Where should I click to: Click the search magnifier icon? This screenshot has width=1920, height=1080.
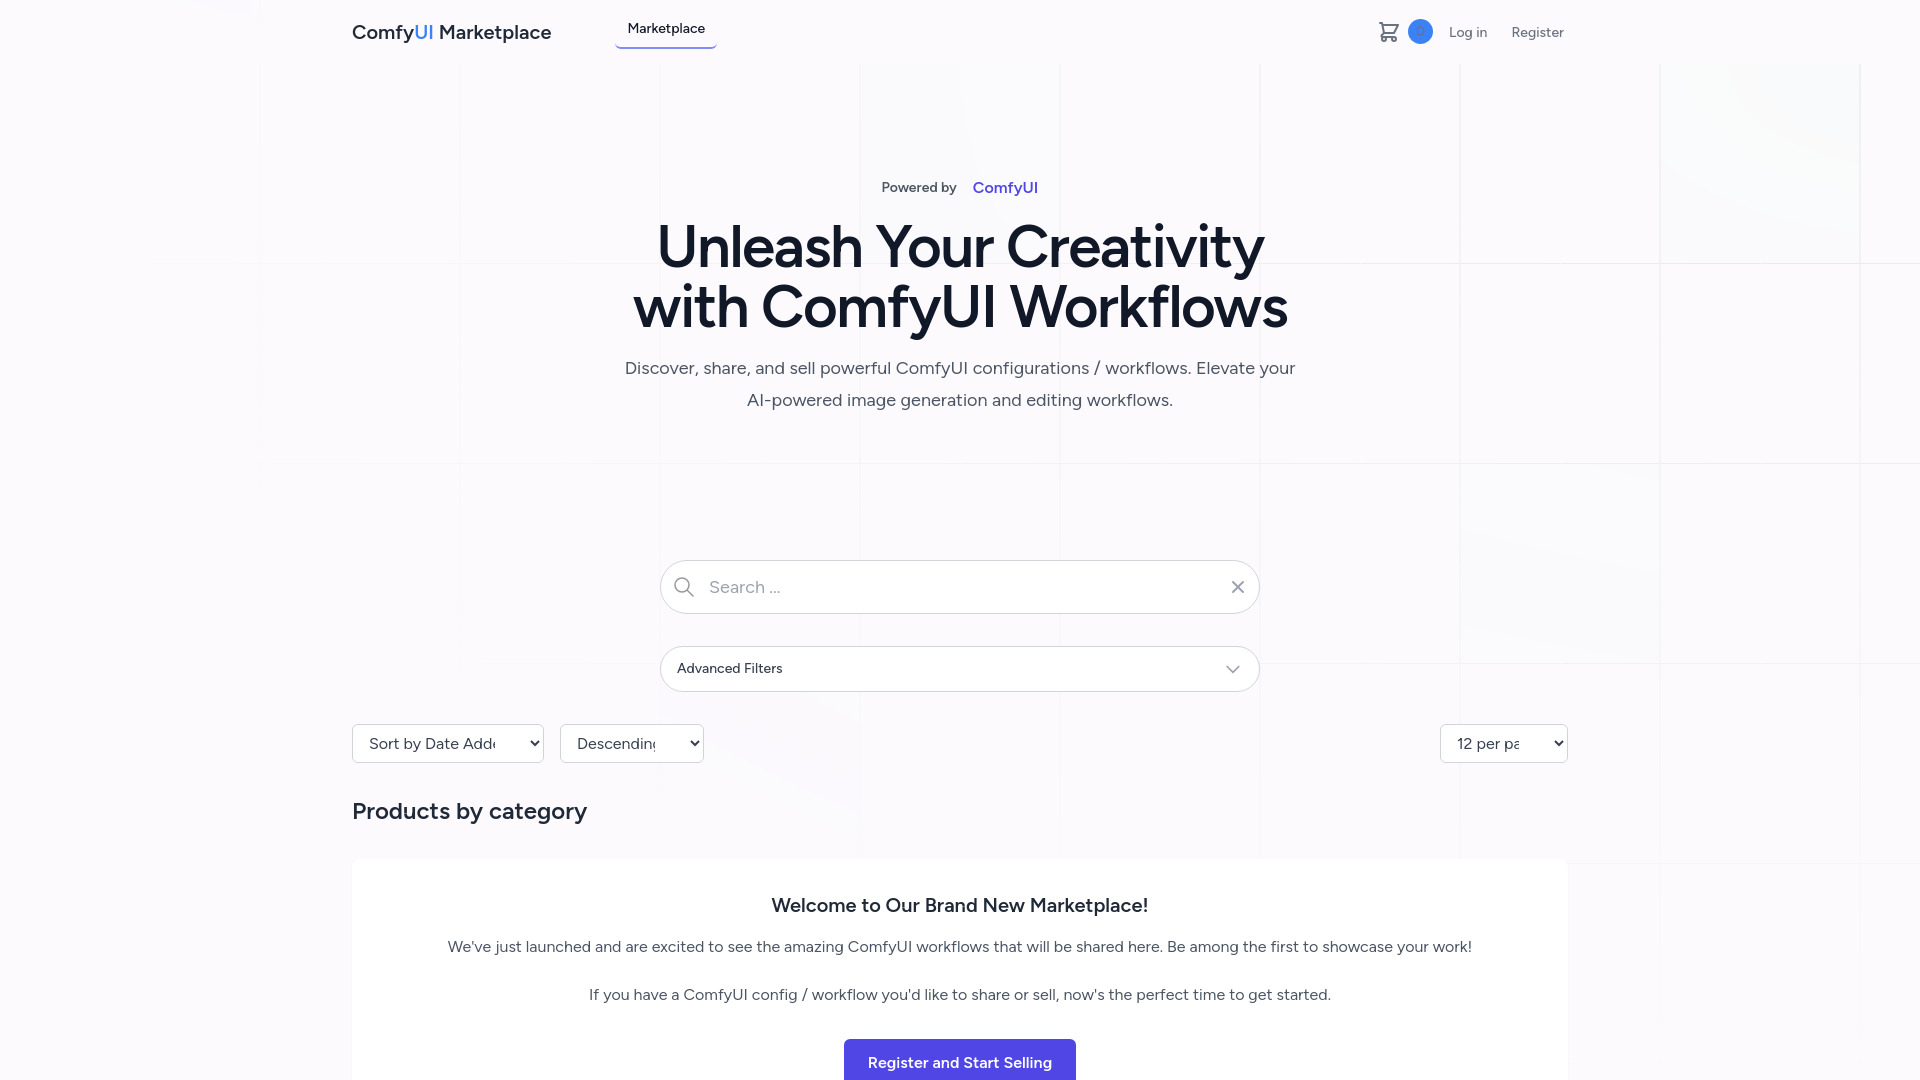[x=683, y=585]
